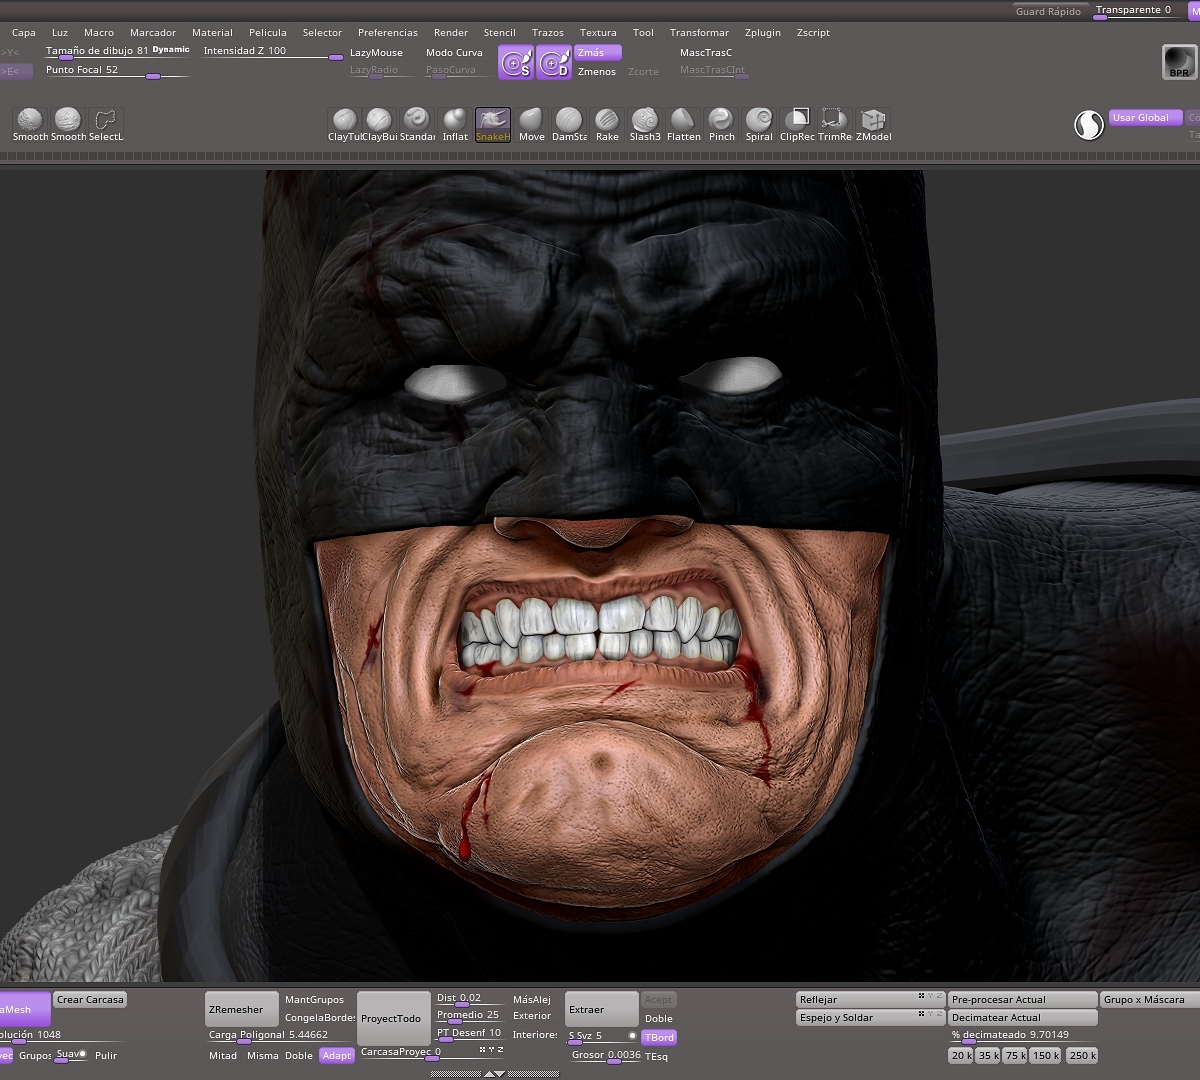This screenshot has width=1200, height=1080.
Task: Adjust % decimateado slider
Action: pyautogui.click(x=1022, y=1036)
